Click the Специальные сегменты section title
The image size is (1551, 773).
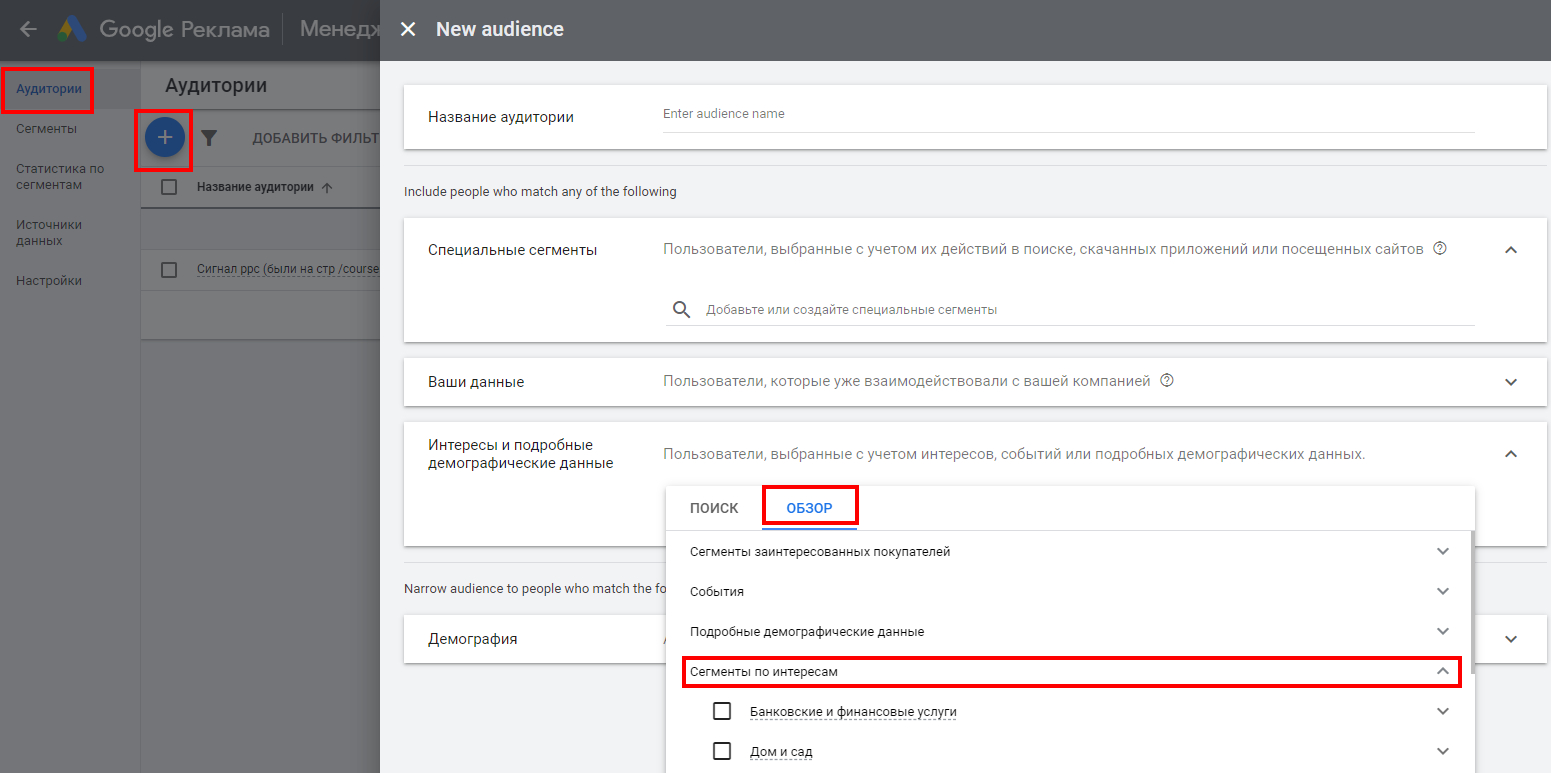pos(512,250)
